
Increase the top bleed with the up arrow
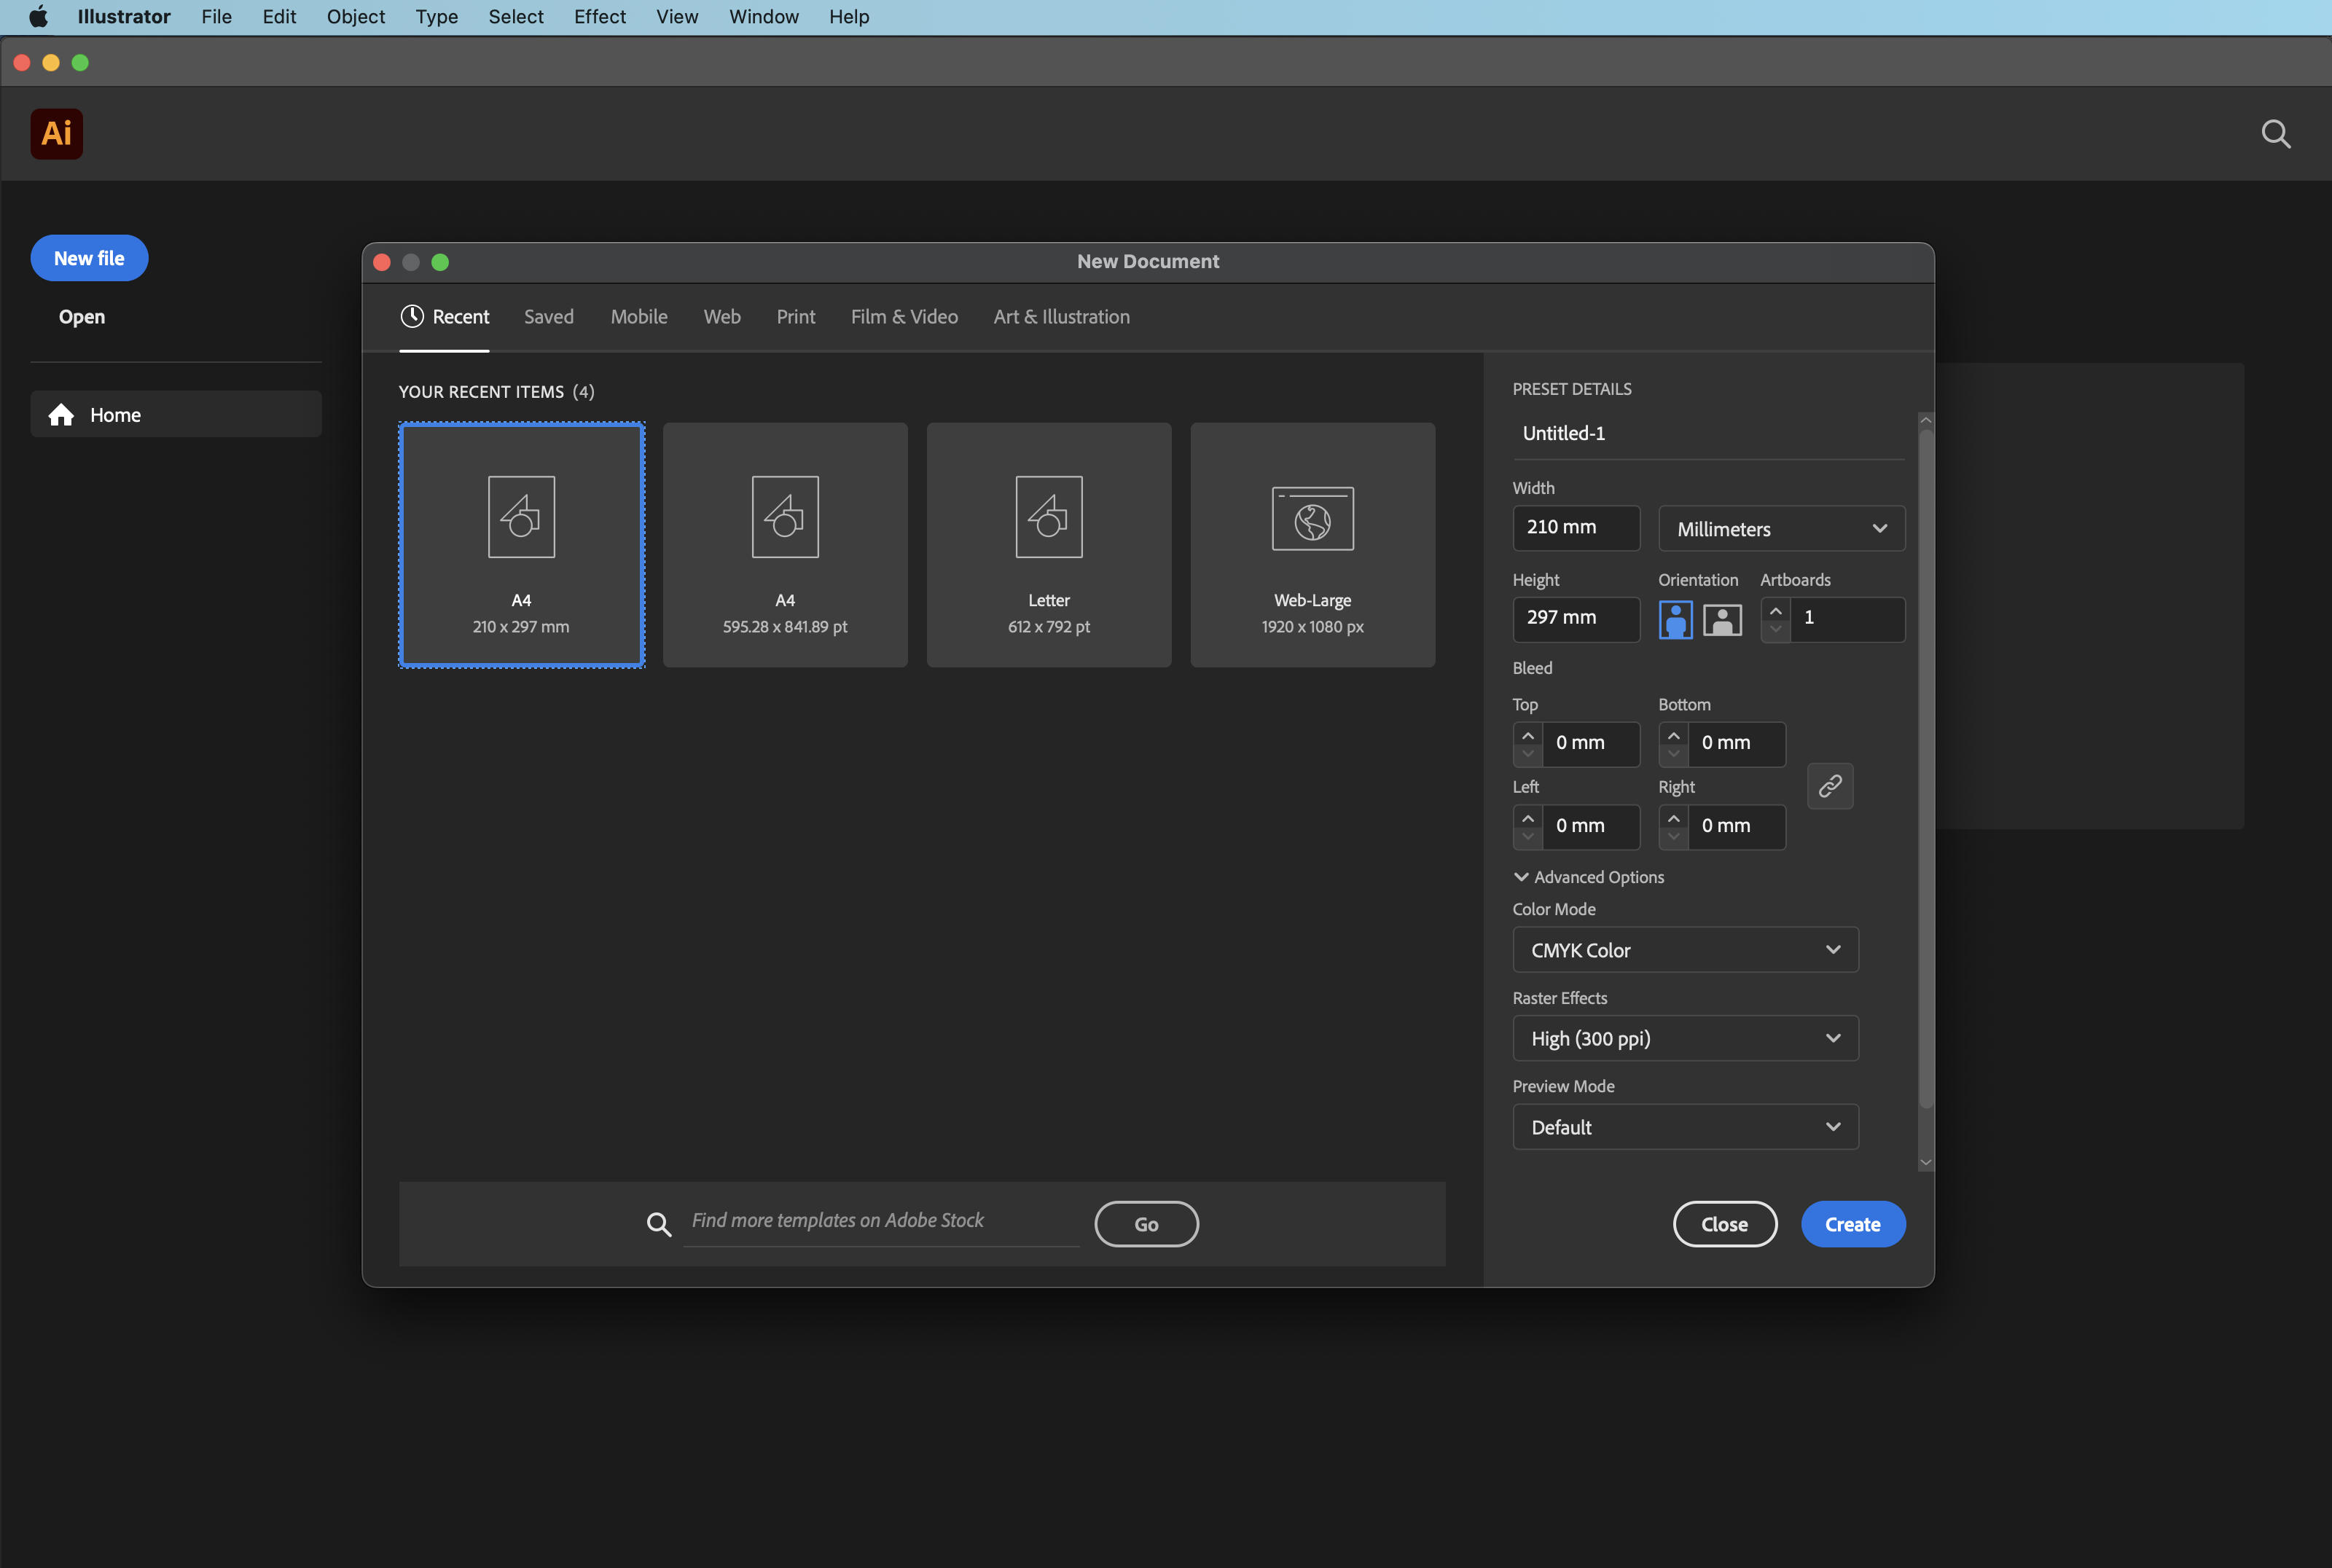(1527, 735)
